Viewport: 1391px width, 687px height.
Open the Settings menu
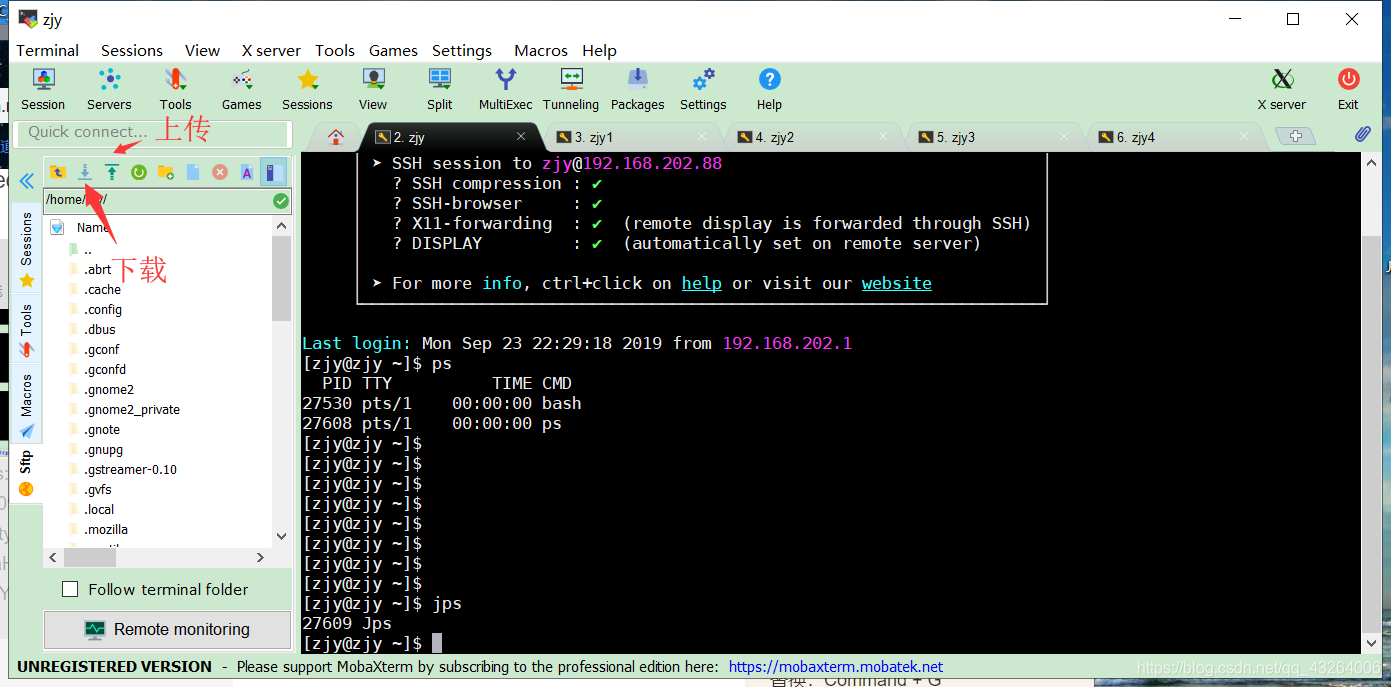(x=462, y=50)
